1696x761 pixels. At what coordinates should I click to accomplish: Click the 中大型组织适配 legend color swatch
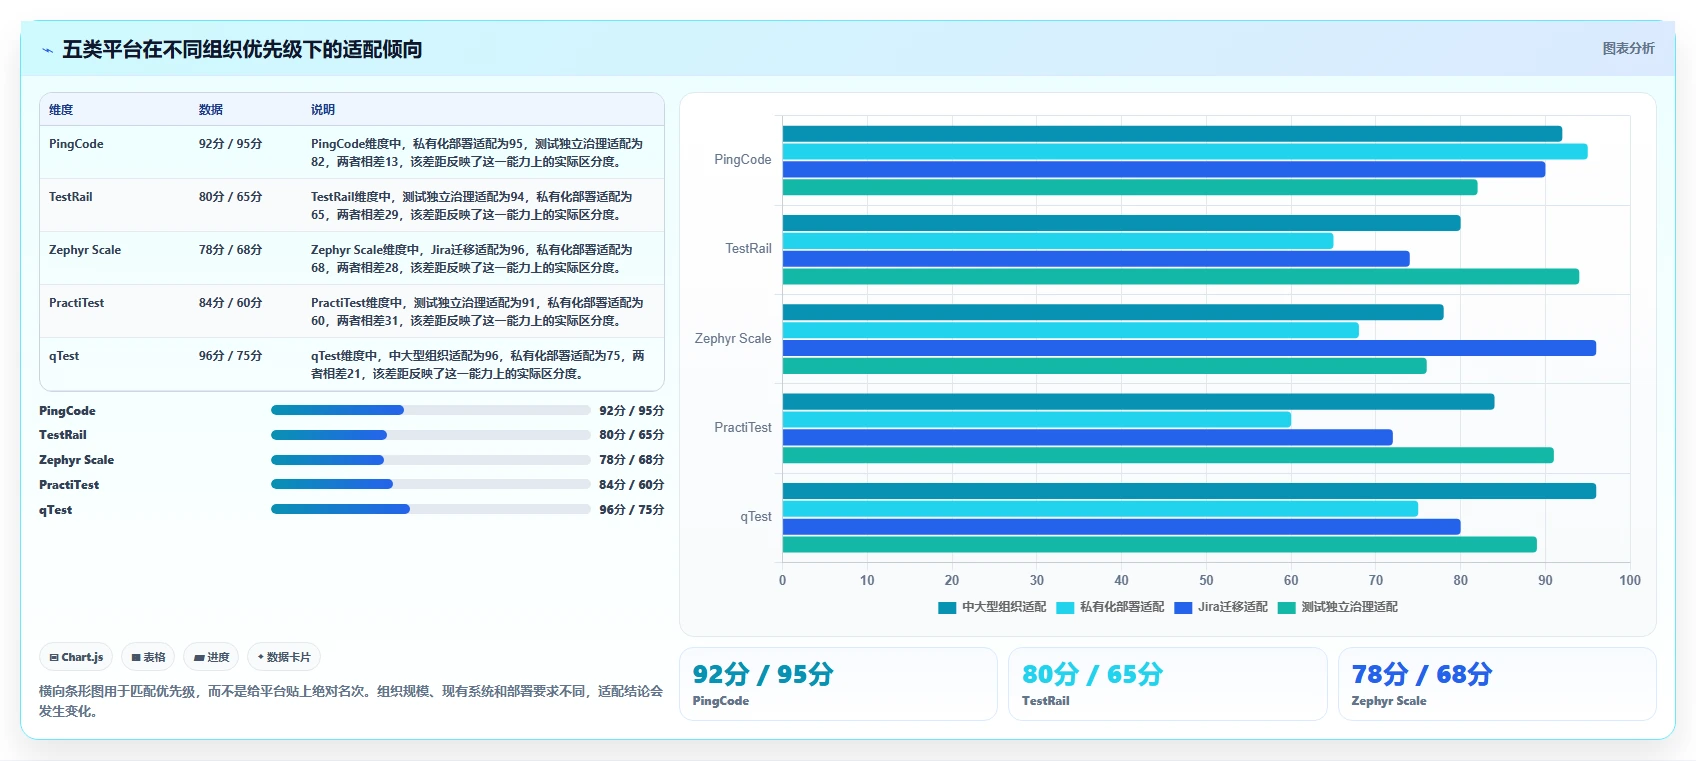click(x=947, y=607)
